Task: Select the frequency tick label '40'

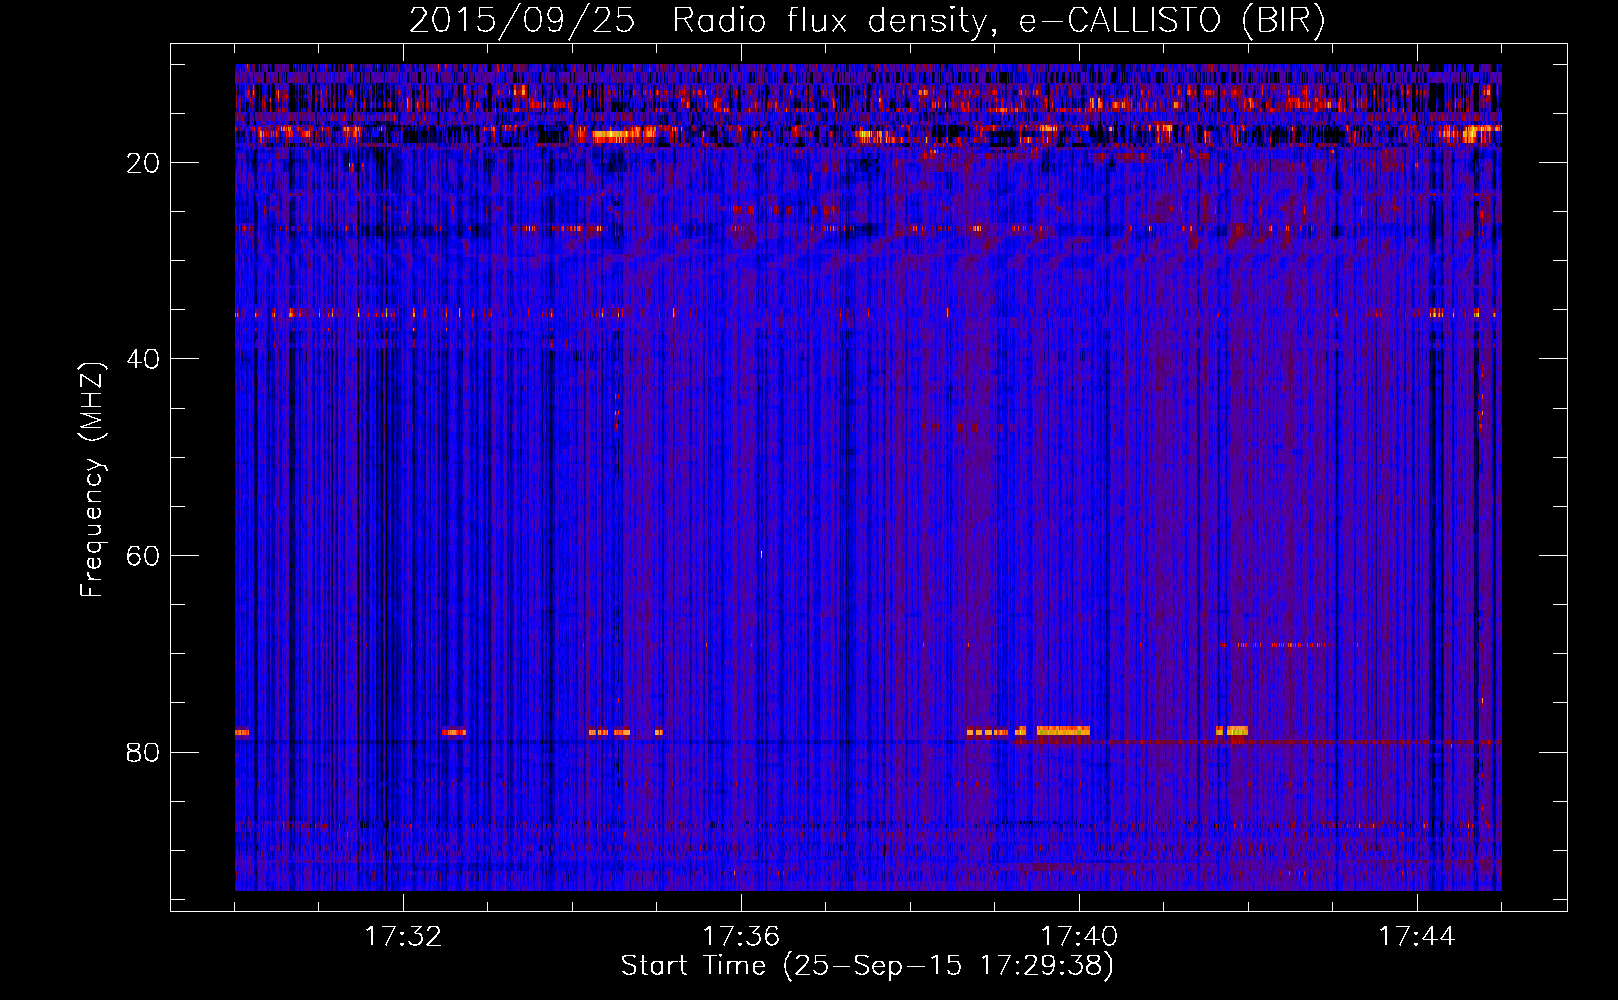Action: pos(144,359)
